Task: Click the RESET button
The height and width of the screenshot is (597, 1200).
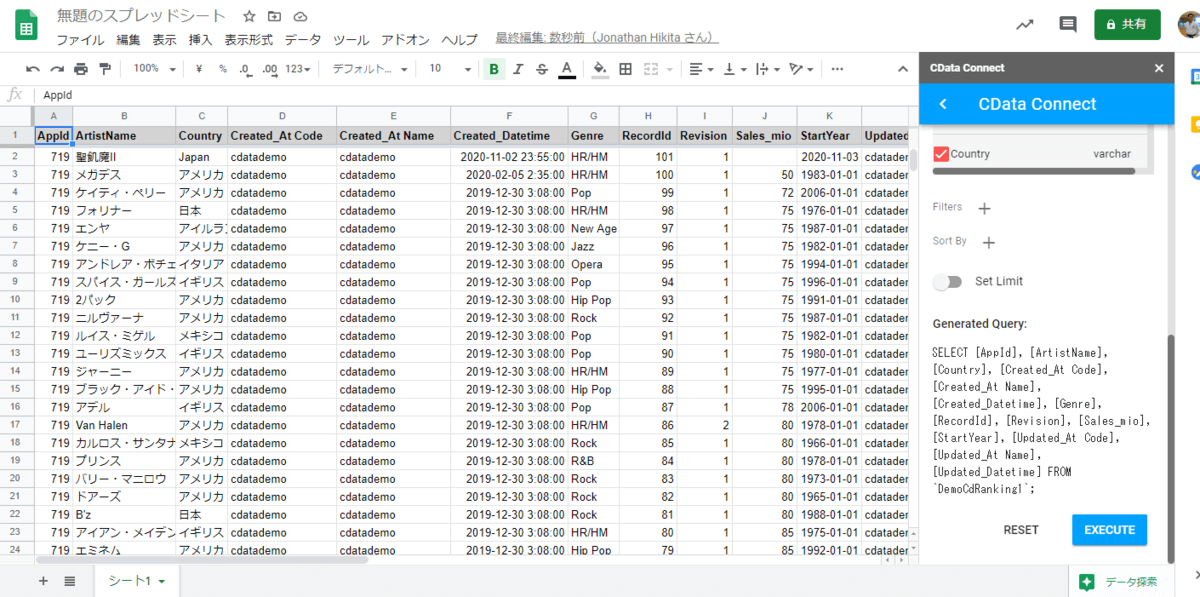Action: 1021,530
